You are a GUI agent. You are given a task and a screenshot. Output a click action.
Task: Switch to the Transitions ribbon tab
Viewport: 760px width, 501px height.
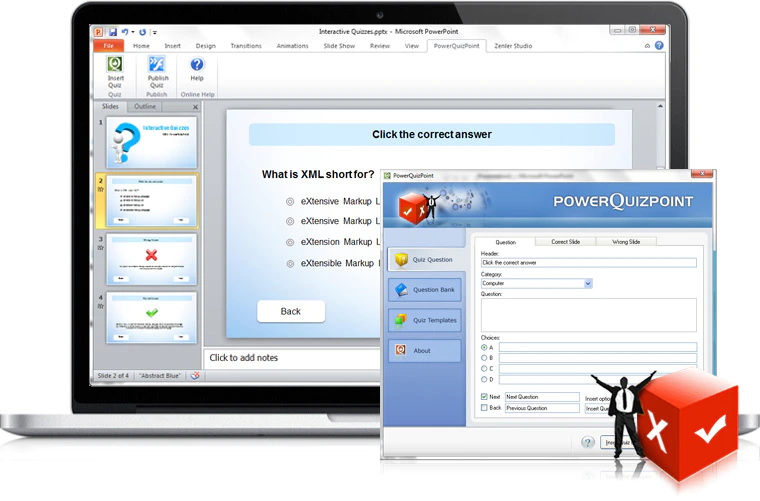coord(246,46)
